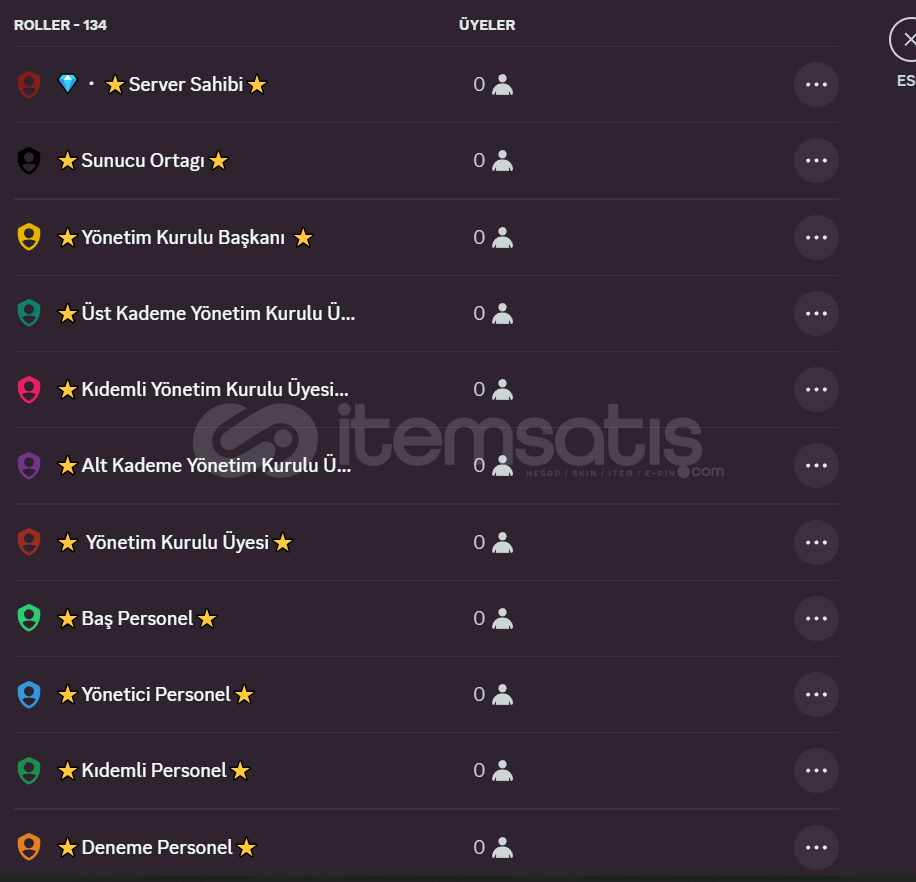The image size is (916, 882).
Task: Click the orange shield icon of Deneme Personel
Action: point(29,848)
